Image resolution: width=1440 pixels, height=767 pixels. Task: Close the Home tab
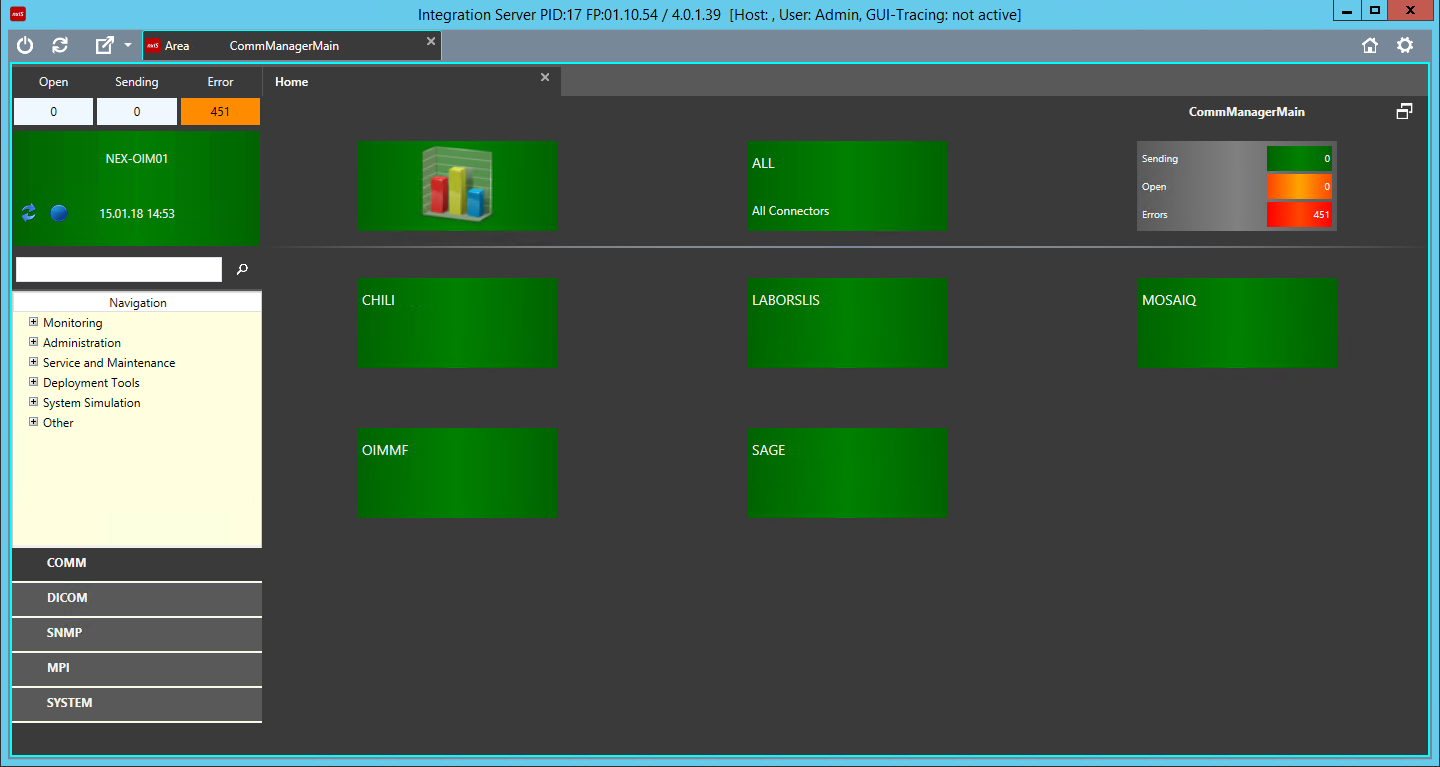[x=545, y=77]
